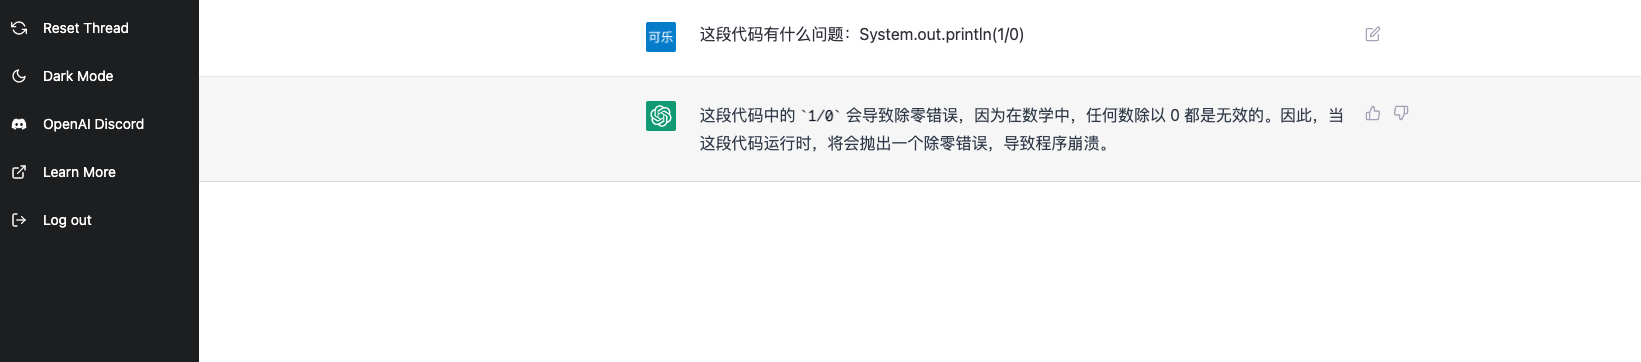Click the Reset Thread refresh icon
The width and height of the screenshot is (1641, 362).
19,28
